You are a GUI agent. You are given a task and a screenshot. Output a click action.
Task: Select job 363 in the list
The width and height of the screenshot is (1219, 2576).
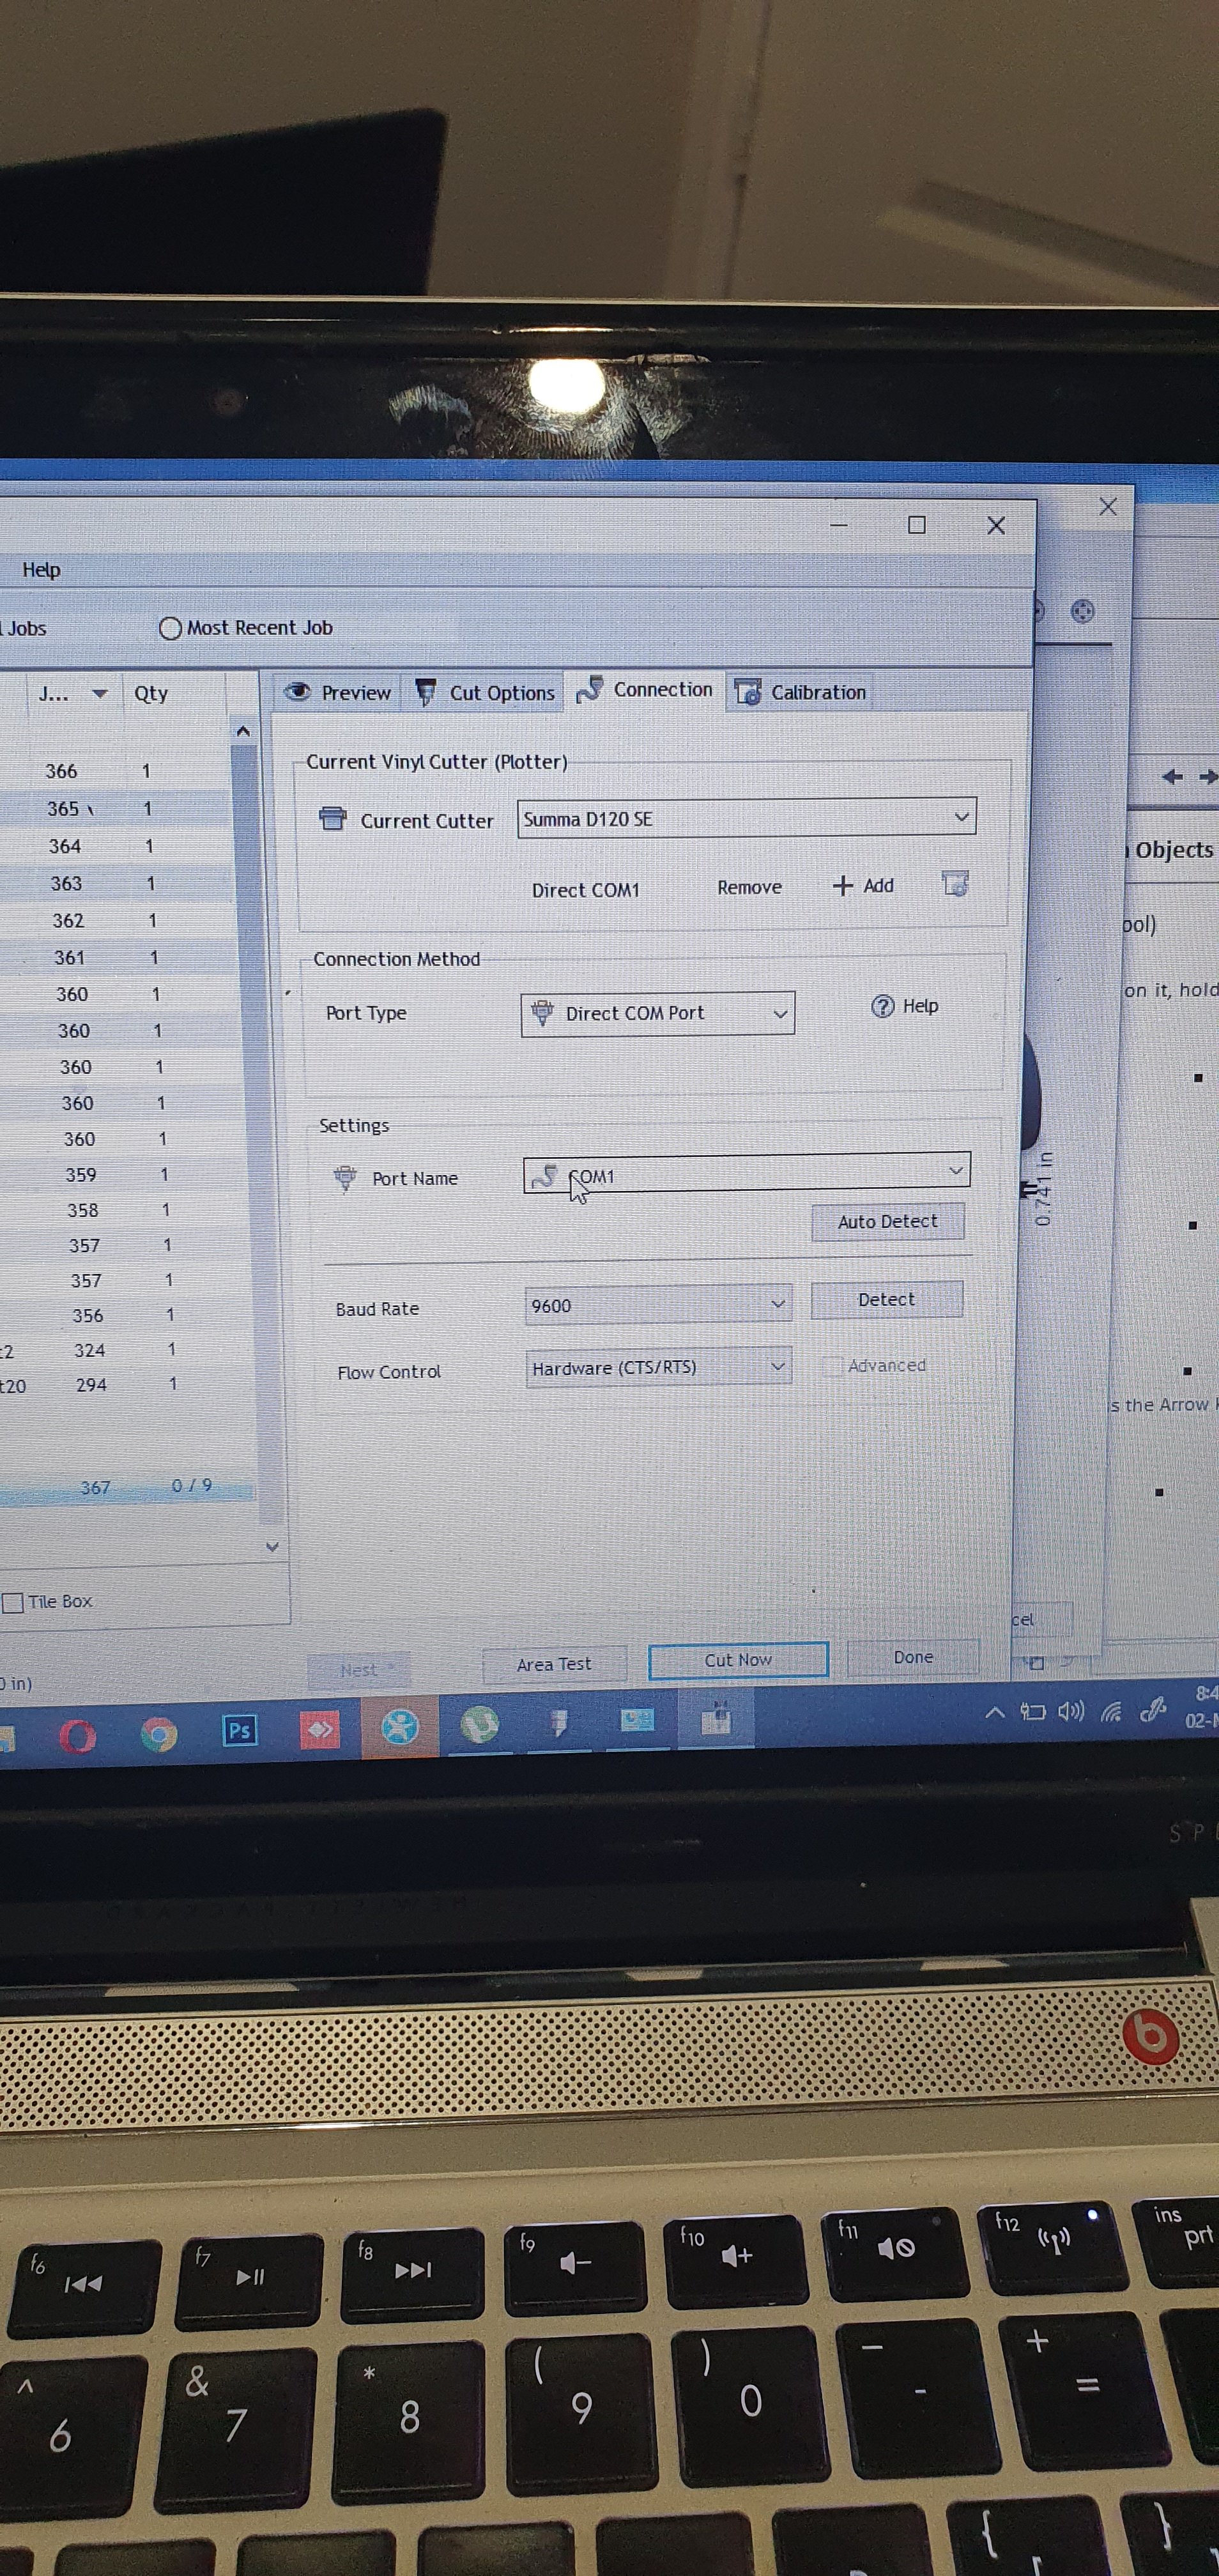[117, 883]
